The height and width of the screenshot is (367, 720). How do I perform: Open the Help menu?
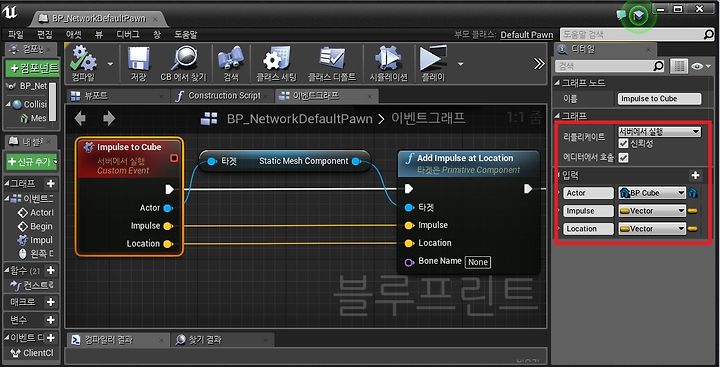click(186, 34)
